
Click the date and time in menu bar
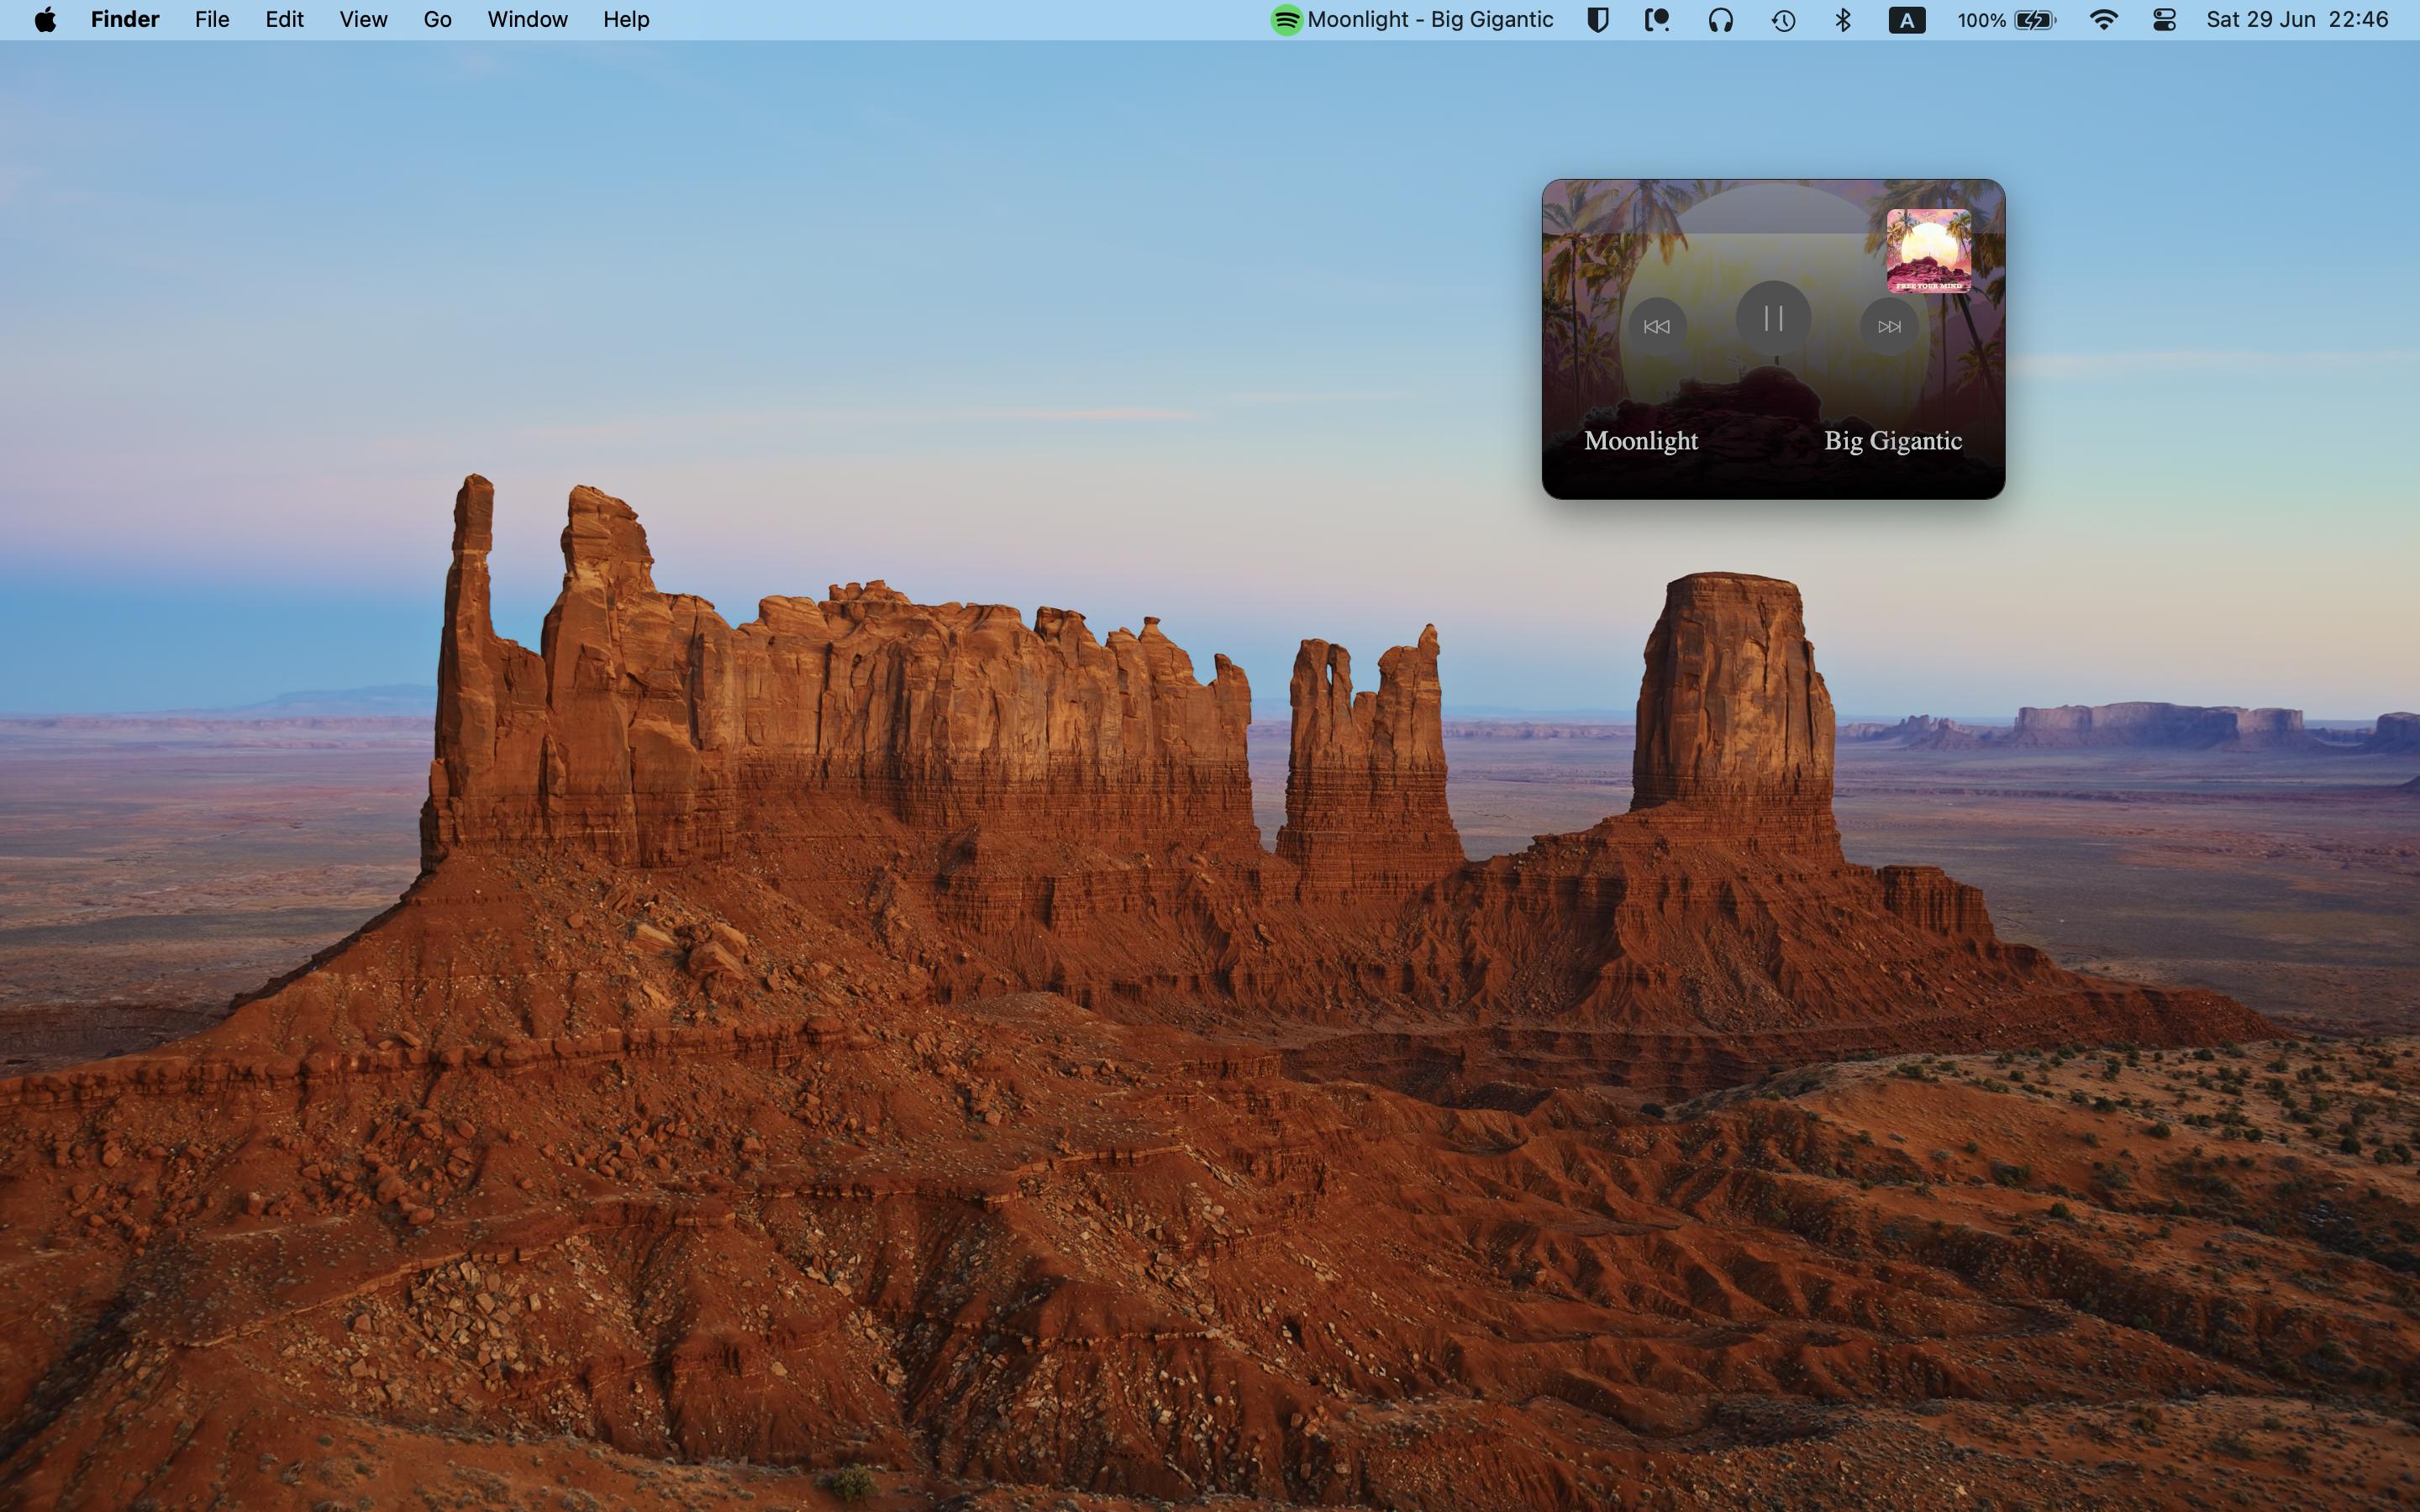(2296, 20)
